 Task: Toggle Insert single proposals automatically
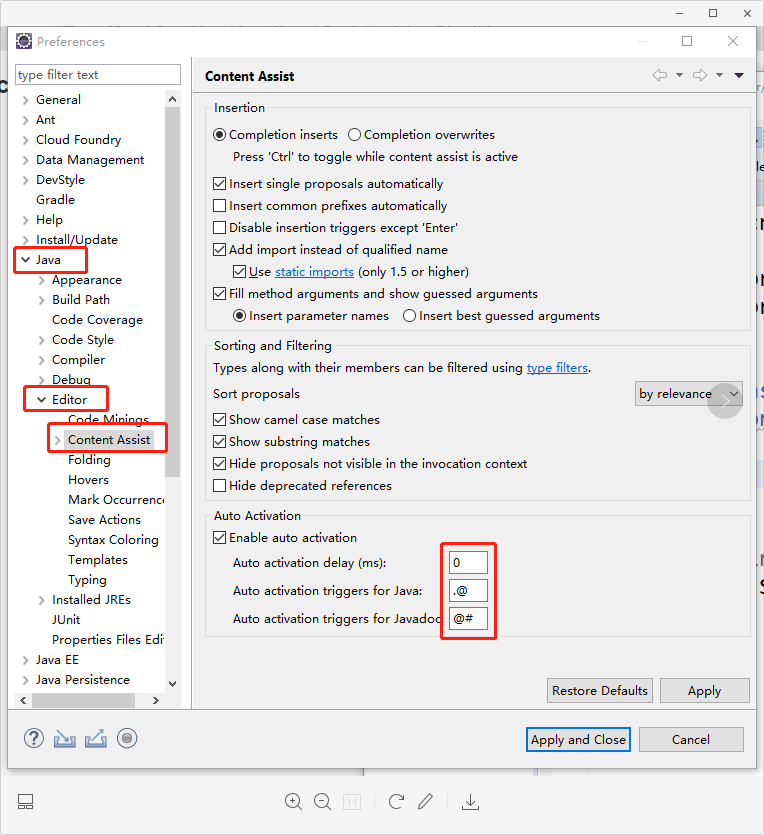pyautogui.click(x=219, y=184)
